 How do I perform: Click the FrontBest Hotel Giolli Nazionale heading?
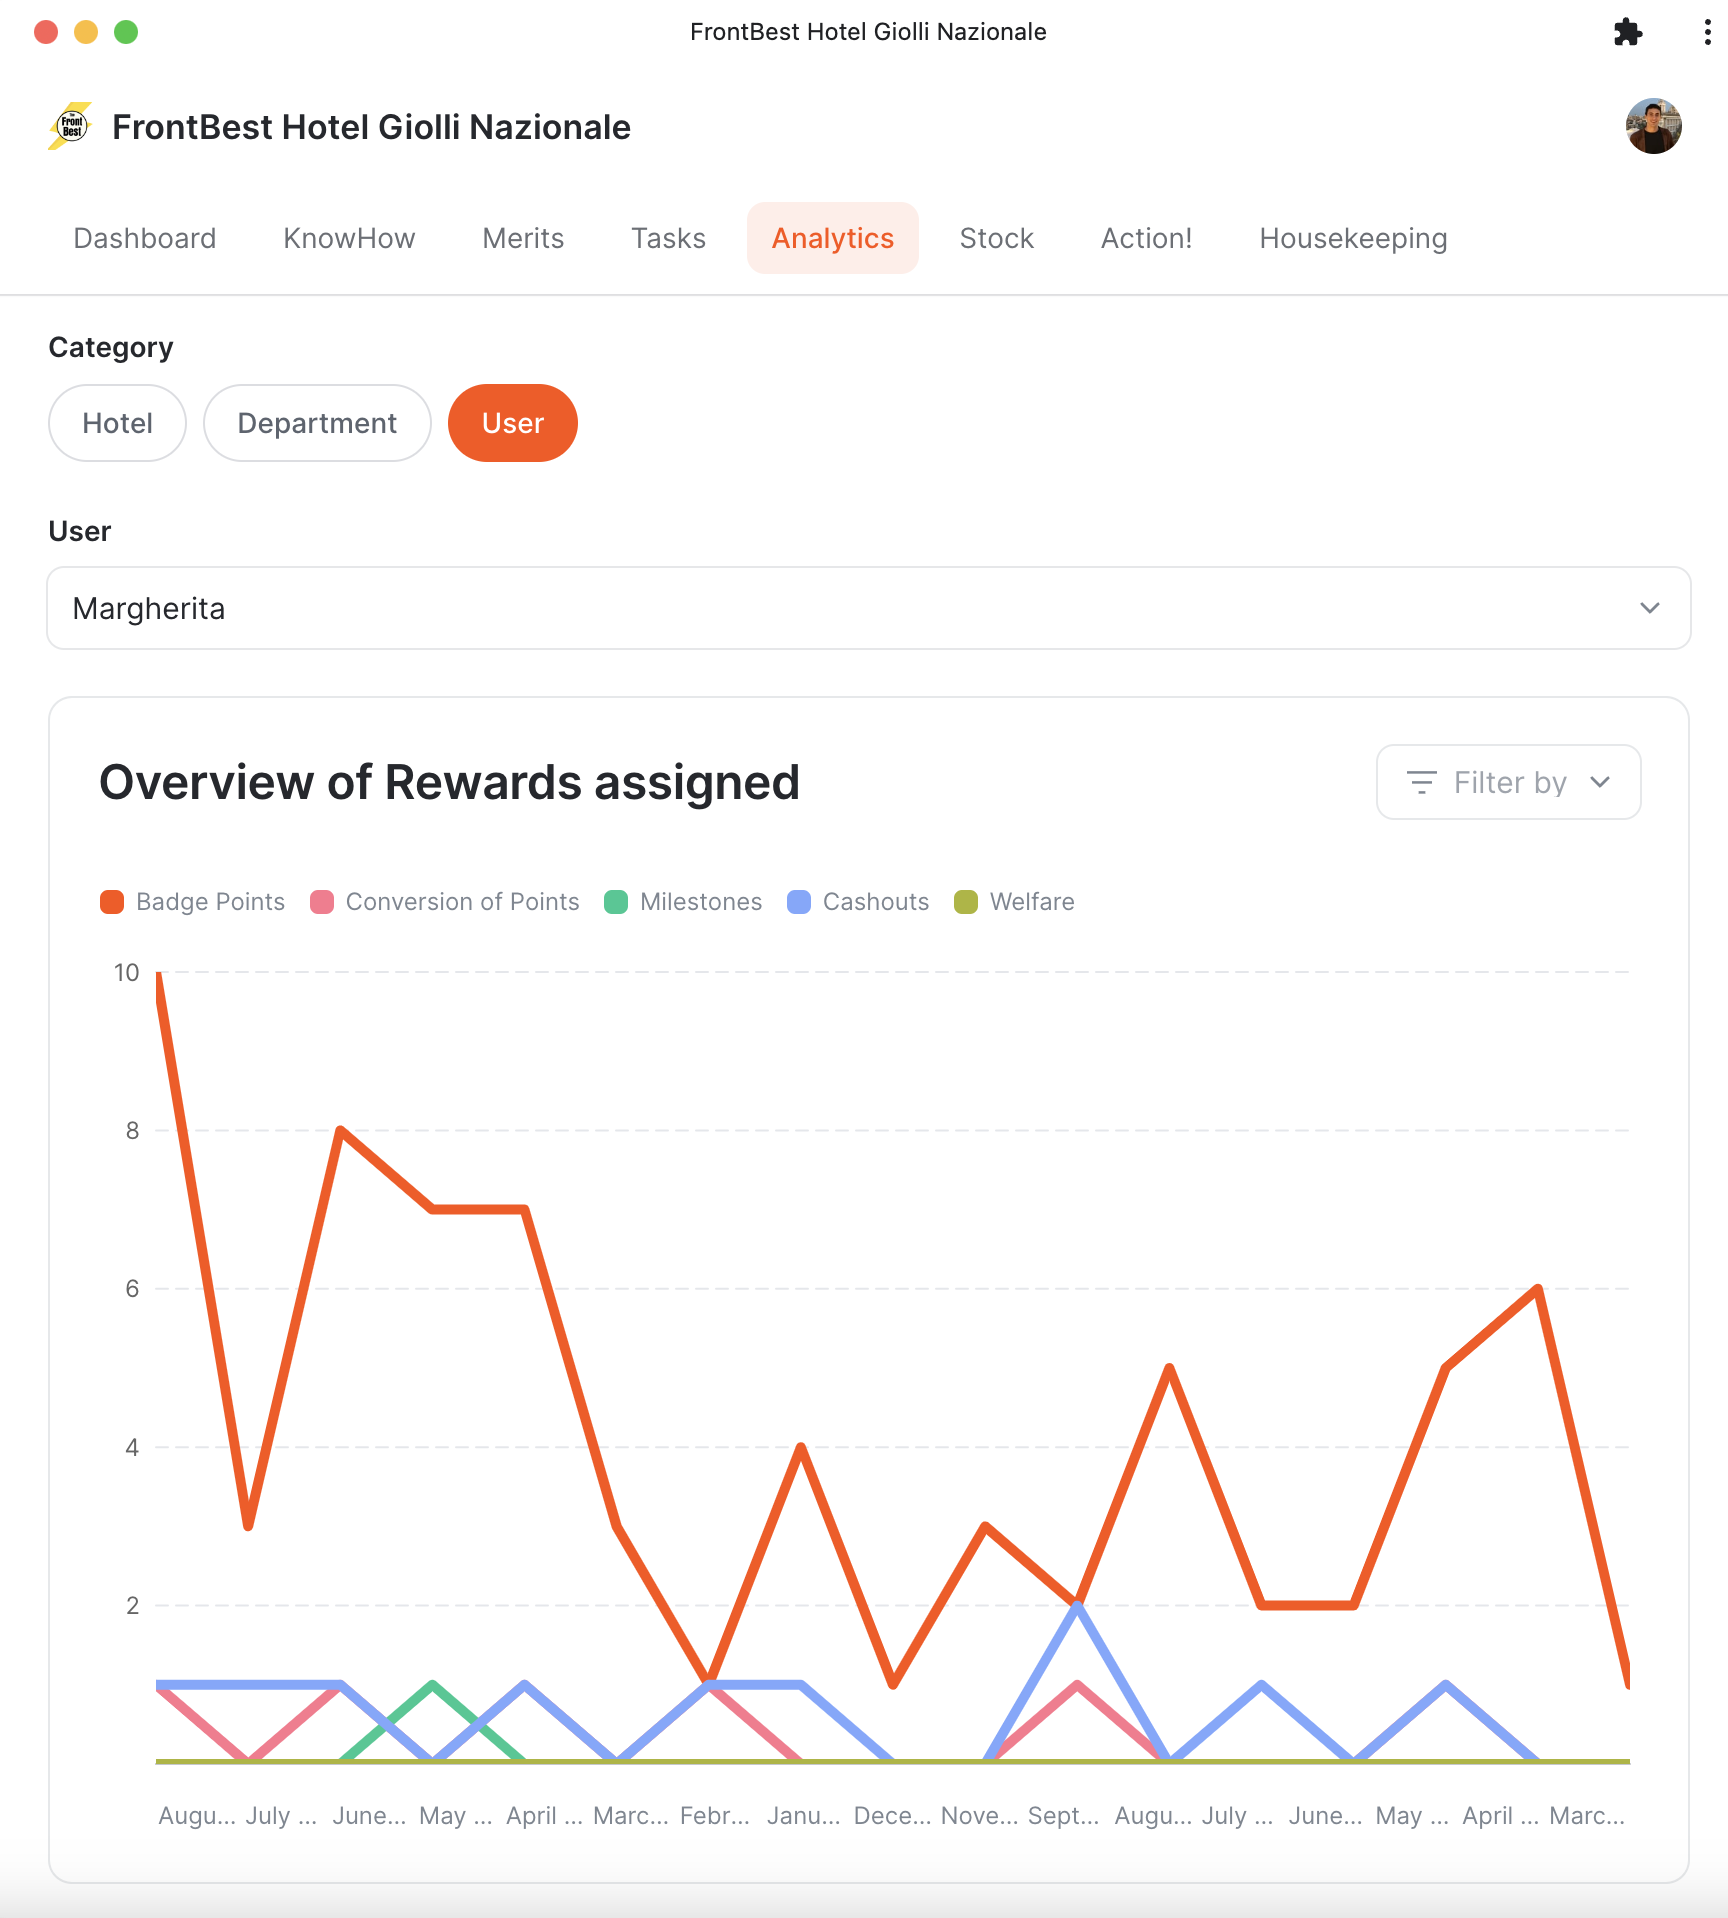(x=371, y=127)
